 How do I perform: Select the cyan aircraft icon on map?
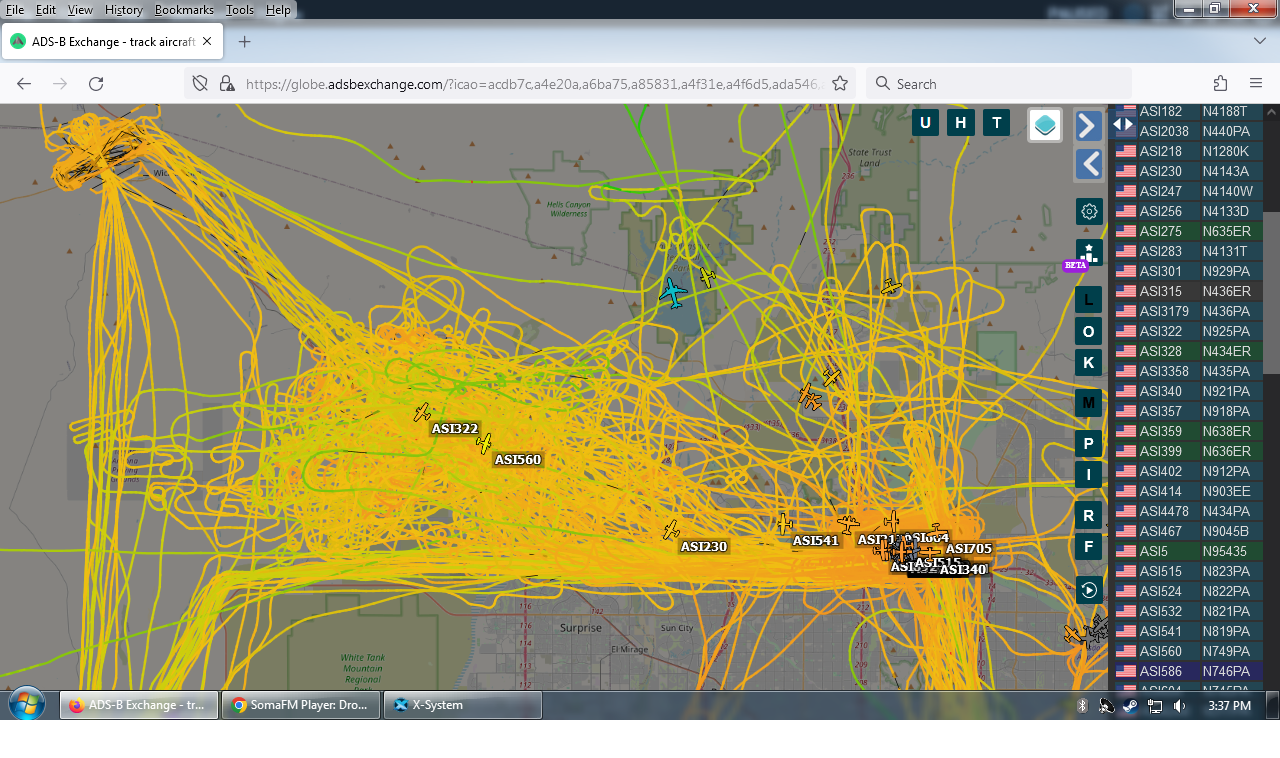click(x=673, y=293)
